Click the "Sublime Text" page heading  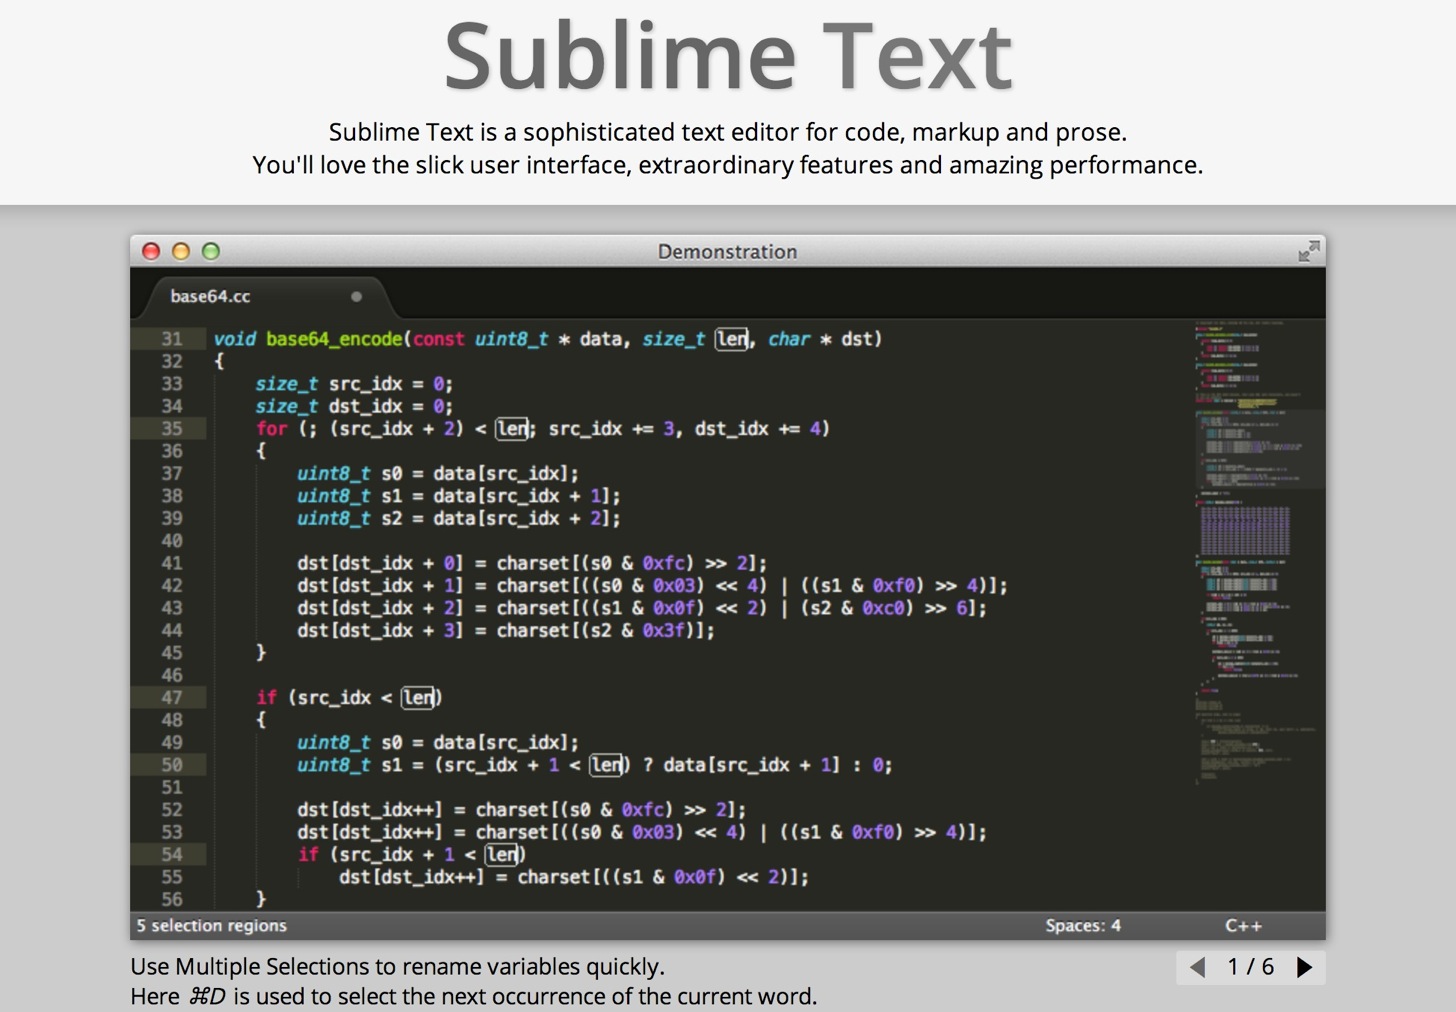click(728, 56)
